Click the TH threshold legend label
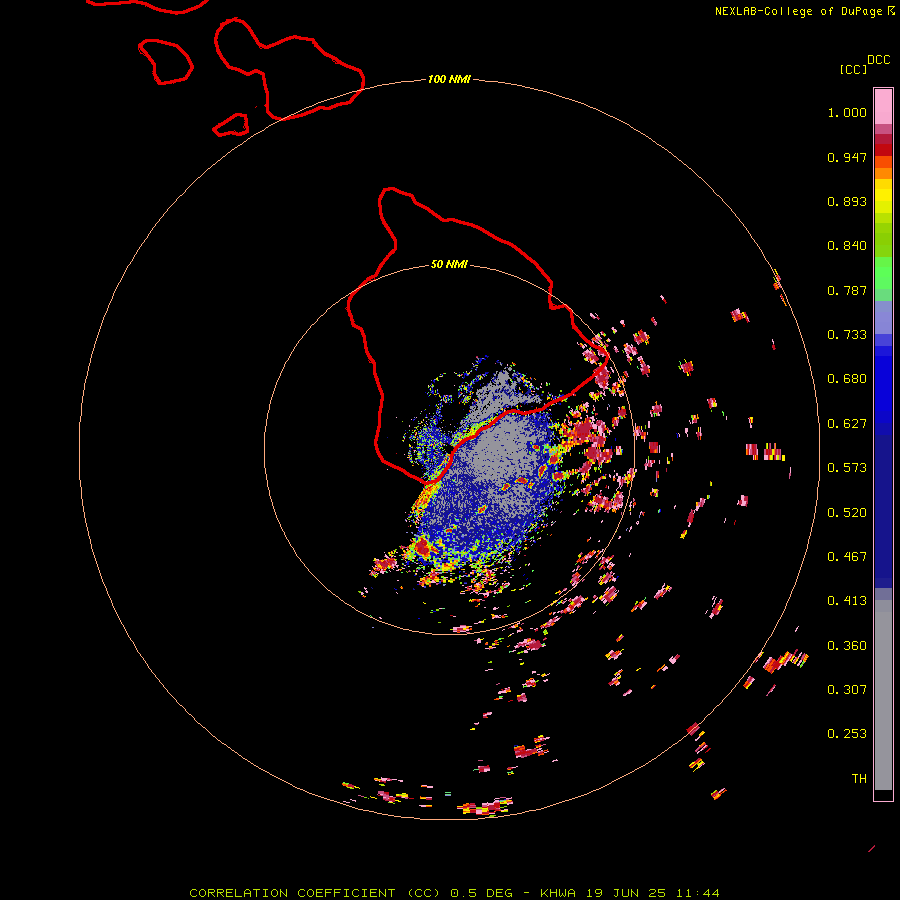This screenshot has height=900, width=900. click(859, 779)
